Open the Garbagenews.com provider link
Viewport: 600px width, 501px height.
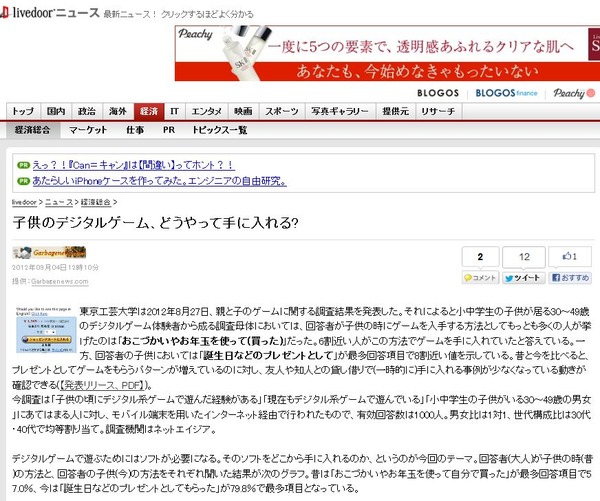click(x=60, y=281)
